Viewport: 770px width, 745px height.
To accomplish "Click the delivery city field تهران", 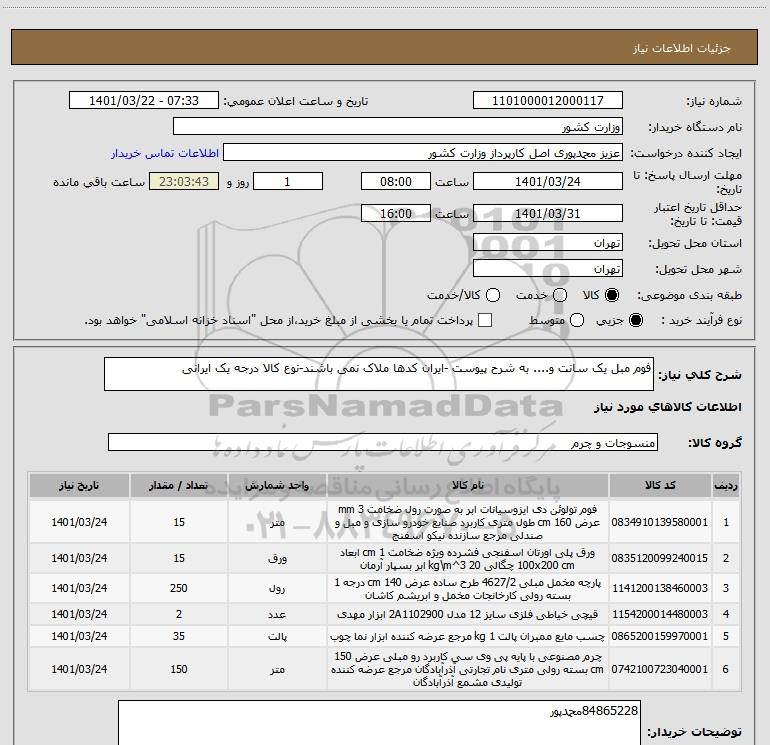I will point(548,268).
